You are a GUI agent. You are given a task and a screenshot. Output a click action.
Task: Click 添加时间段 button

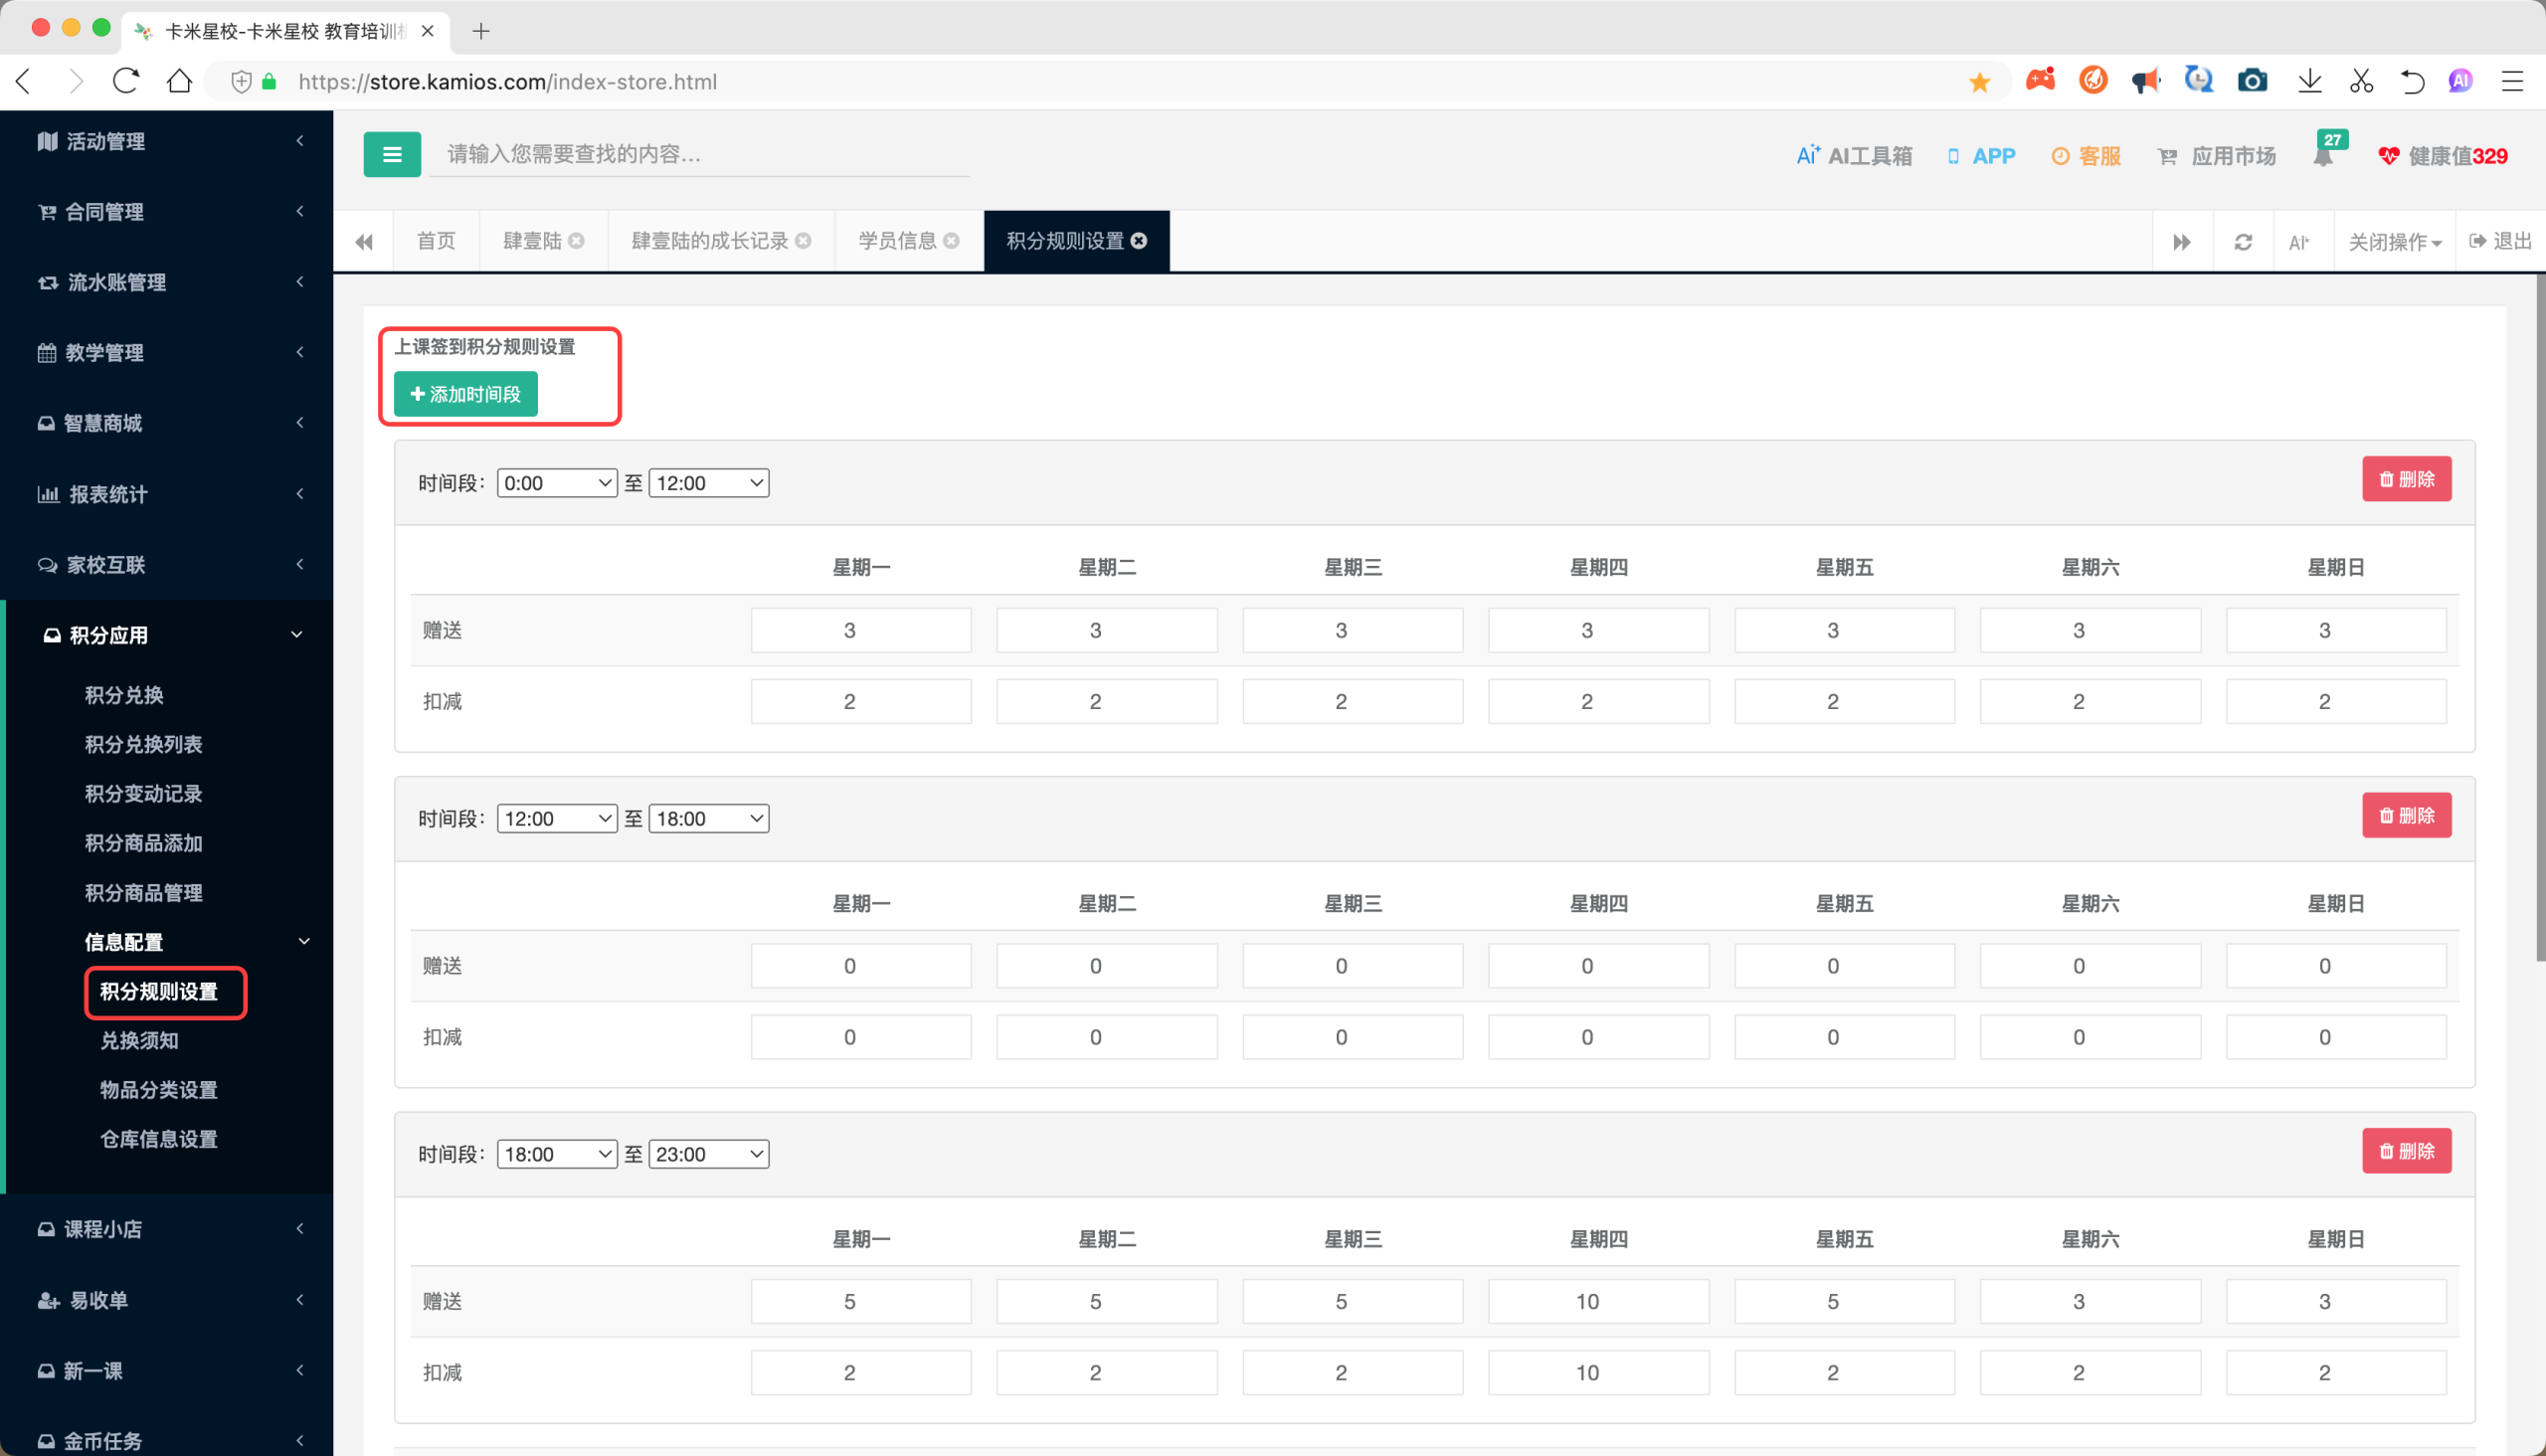click(x=466, y=394)
